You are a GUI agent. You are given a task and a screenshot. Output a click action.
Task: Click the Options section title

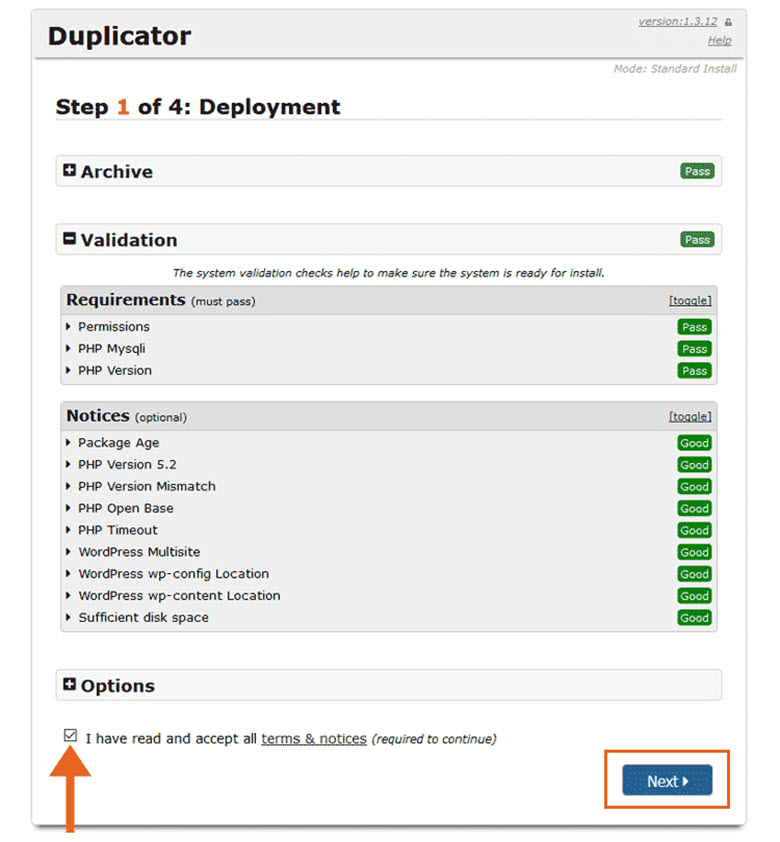tap(118, 686)
